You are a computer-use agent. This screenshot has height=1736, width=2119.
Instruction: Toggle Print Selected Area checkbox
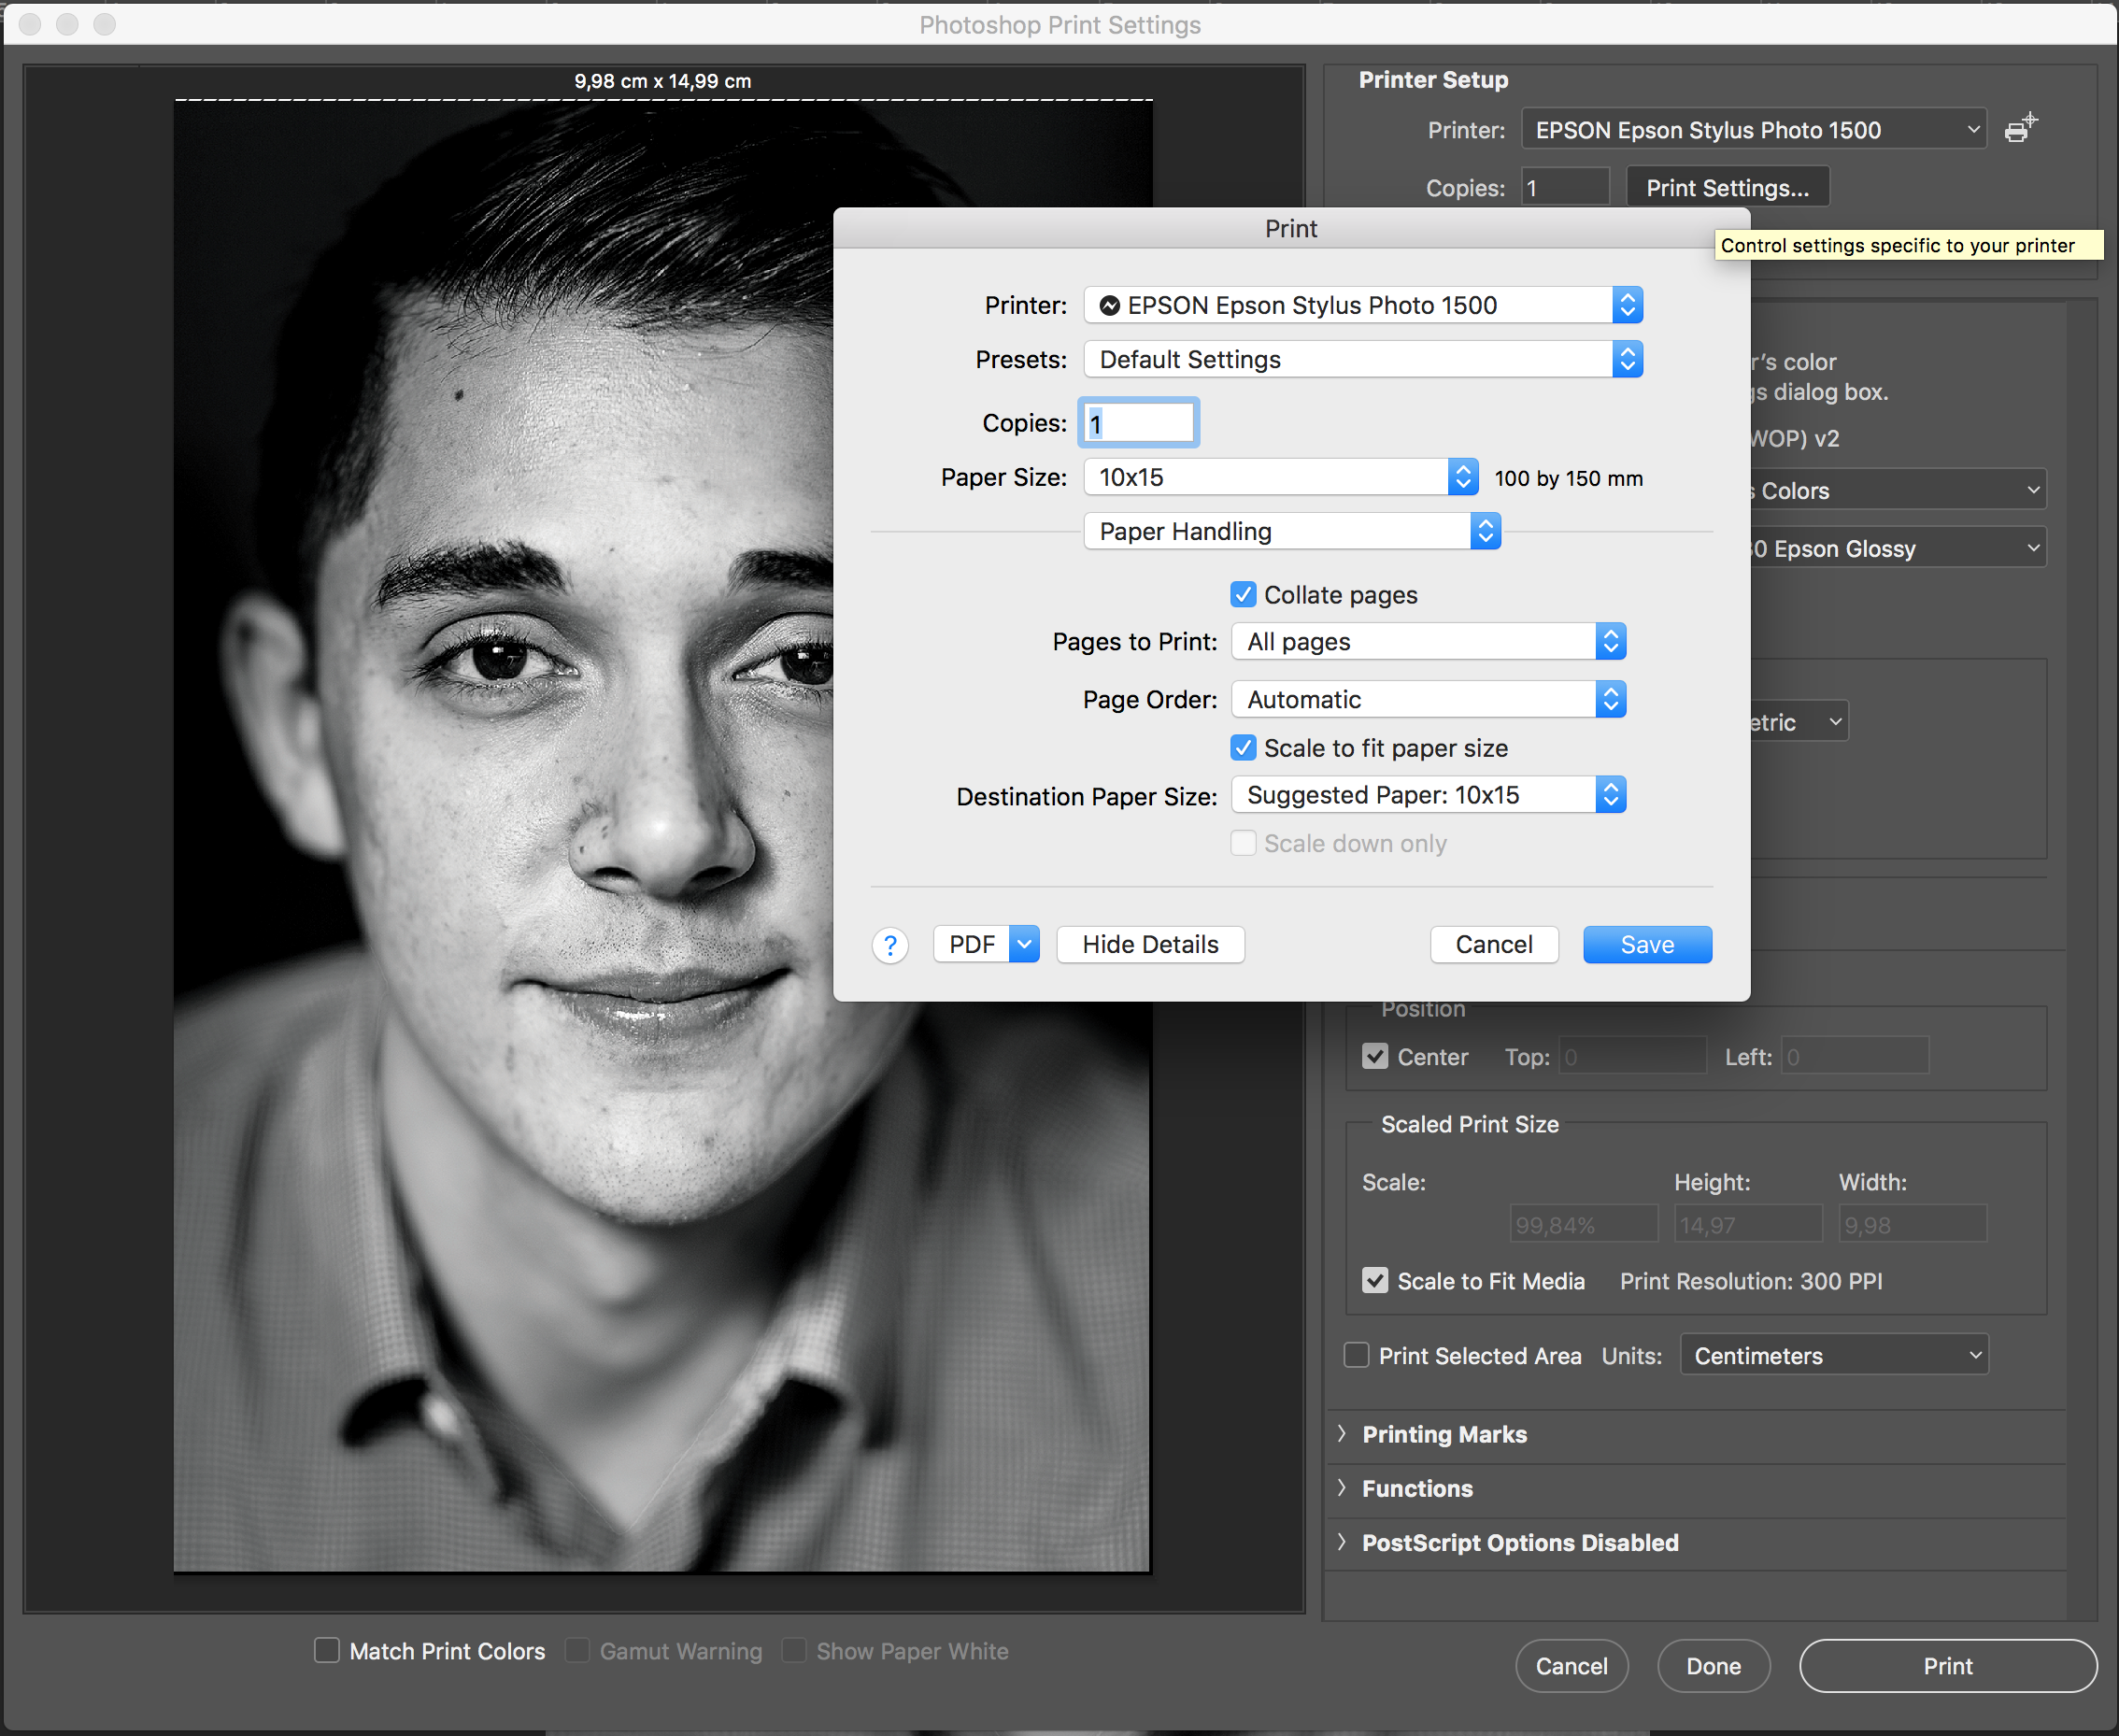(1357, 1356)
